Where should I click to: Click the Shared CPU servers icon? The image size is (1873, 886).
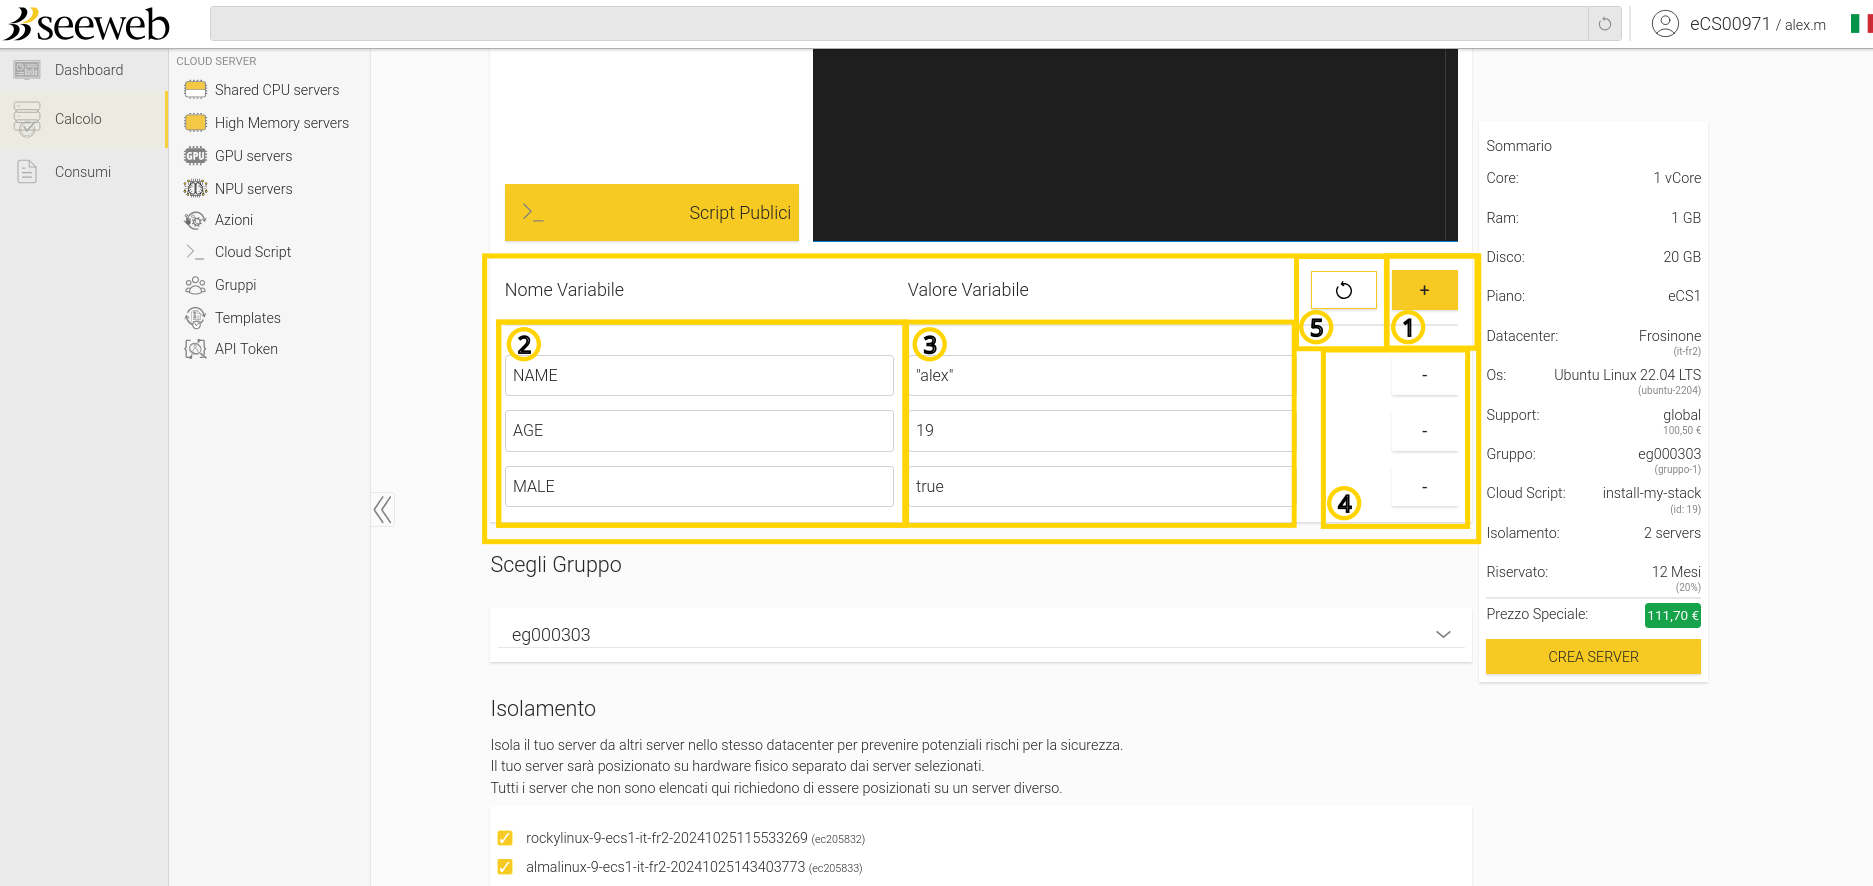pyautogui.click(x=195, y=90)
